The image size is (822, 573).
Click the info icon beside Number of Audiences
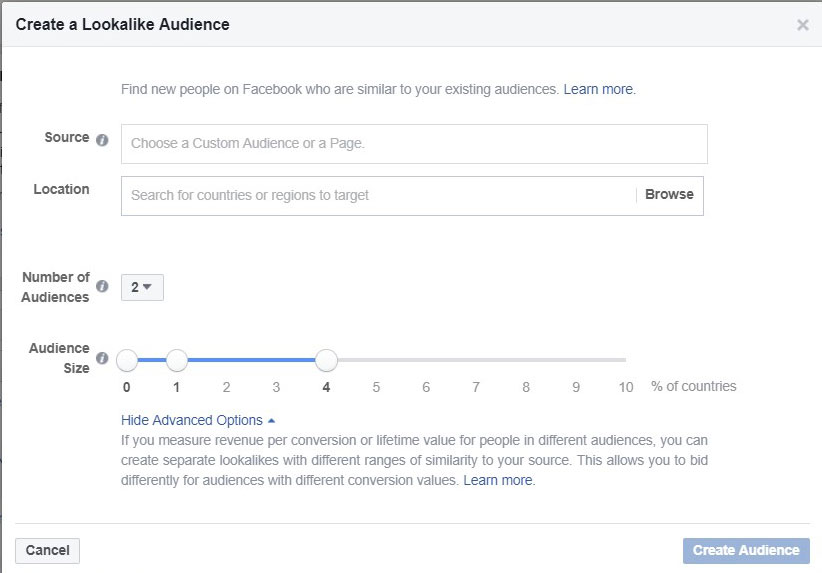pos(102,286)
